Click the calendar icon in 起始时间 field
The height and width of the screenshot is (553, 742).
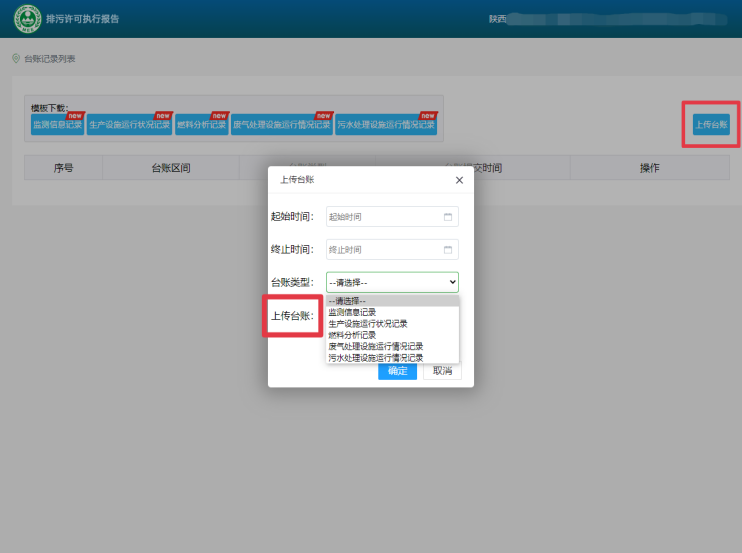pyautogui.click(x=448, y=217)
